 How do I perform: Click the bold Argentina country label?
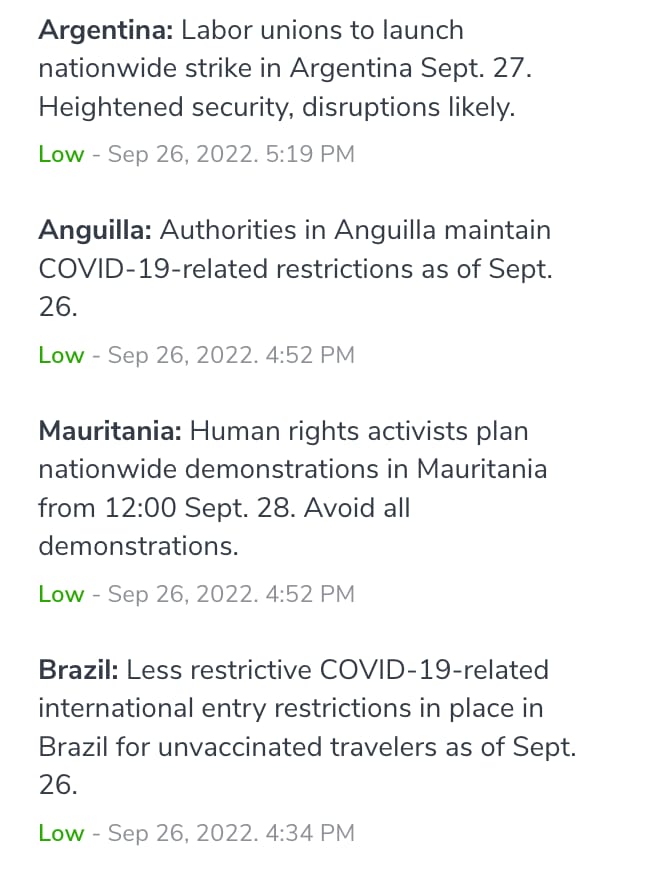click(x=106, y=30)
